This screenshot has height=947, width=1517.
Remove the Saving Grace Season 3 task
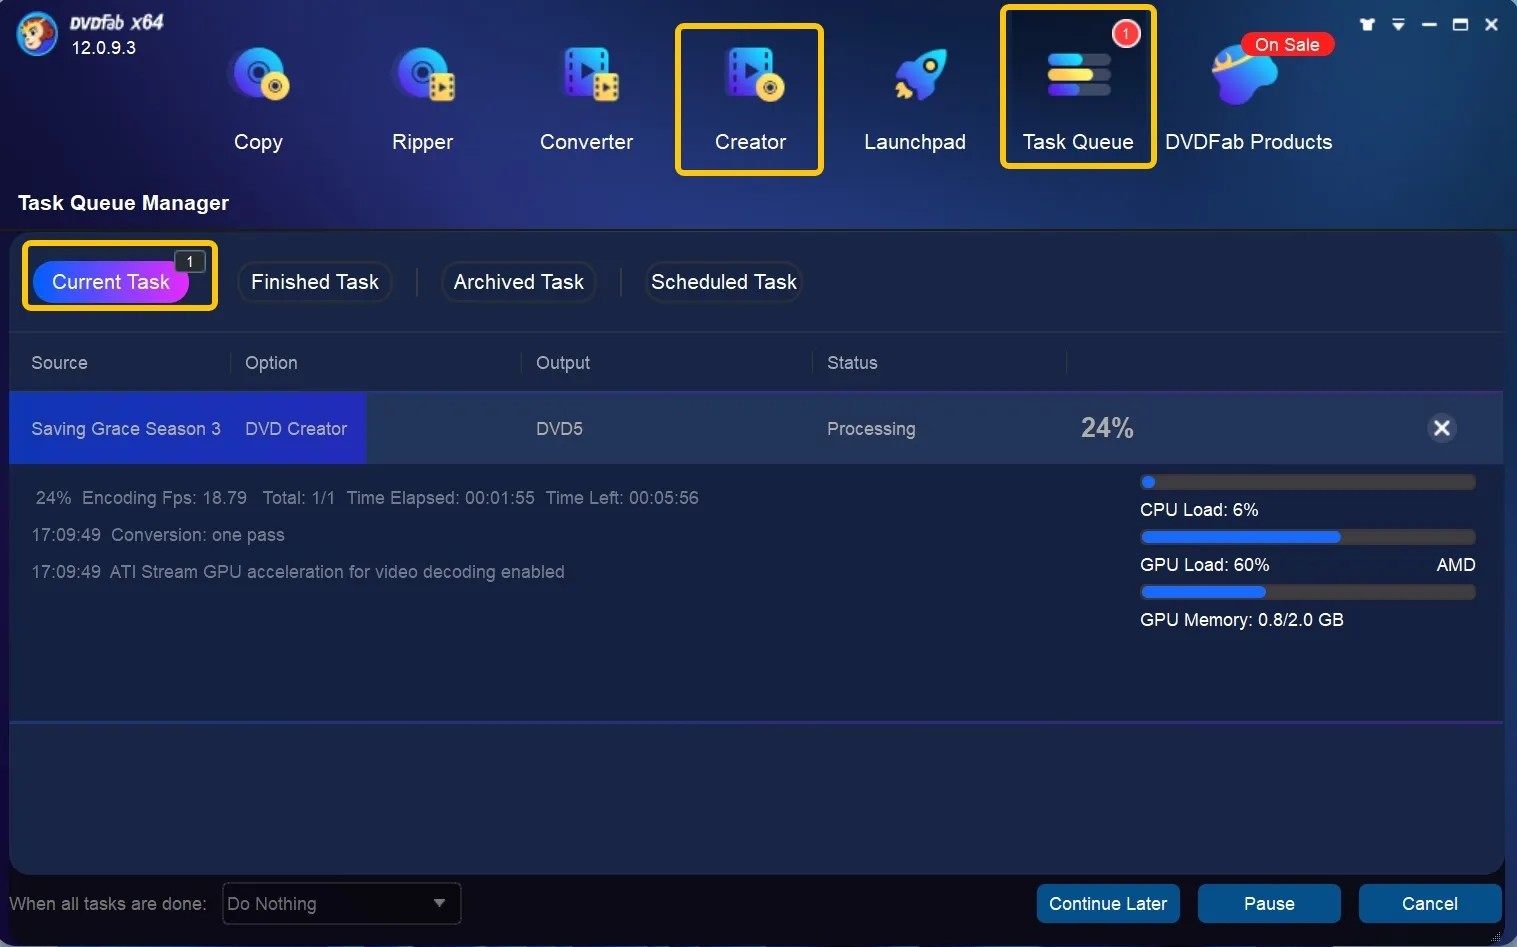(x=1442, y=428)
